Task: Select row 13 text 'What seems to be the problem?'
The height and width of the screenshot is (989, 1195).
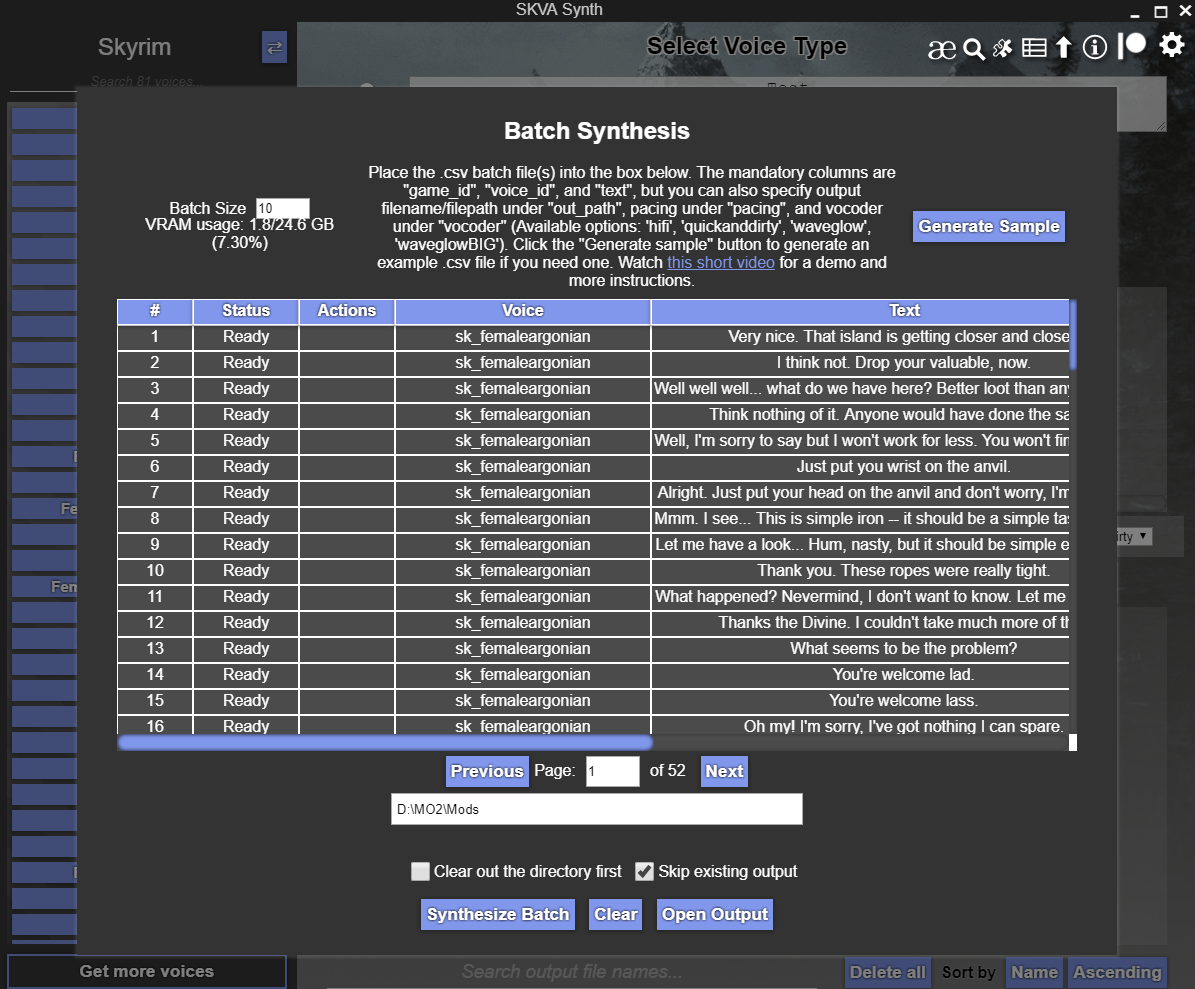Action: click(x=903, y=648)
